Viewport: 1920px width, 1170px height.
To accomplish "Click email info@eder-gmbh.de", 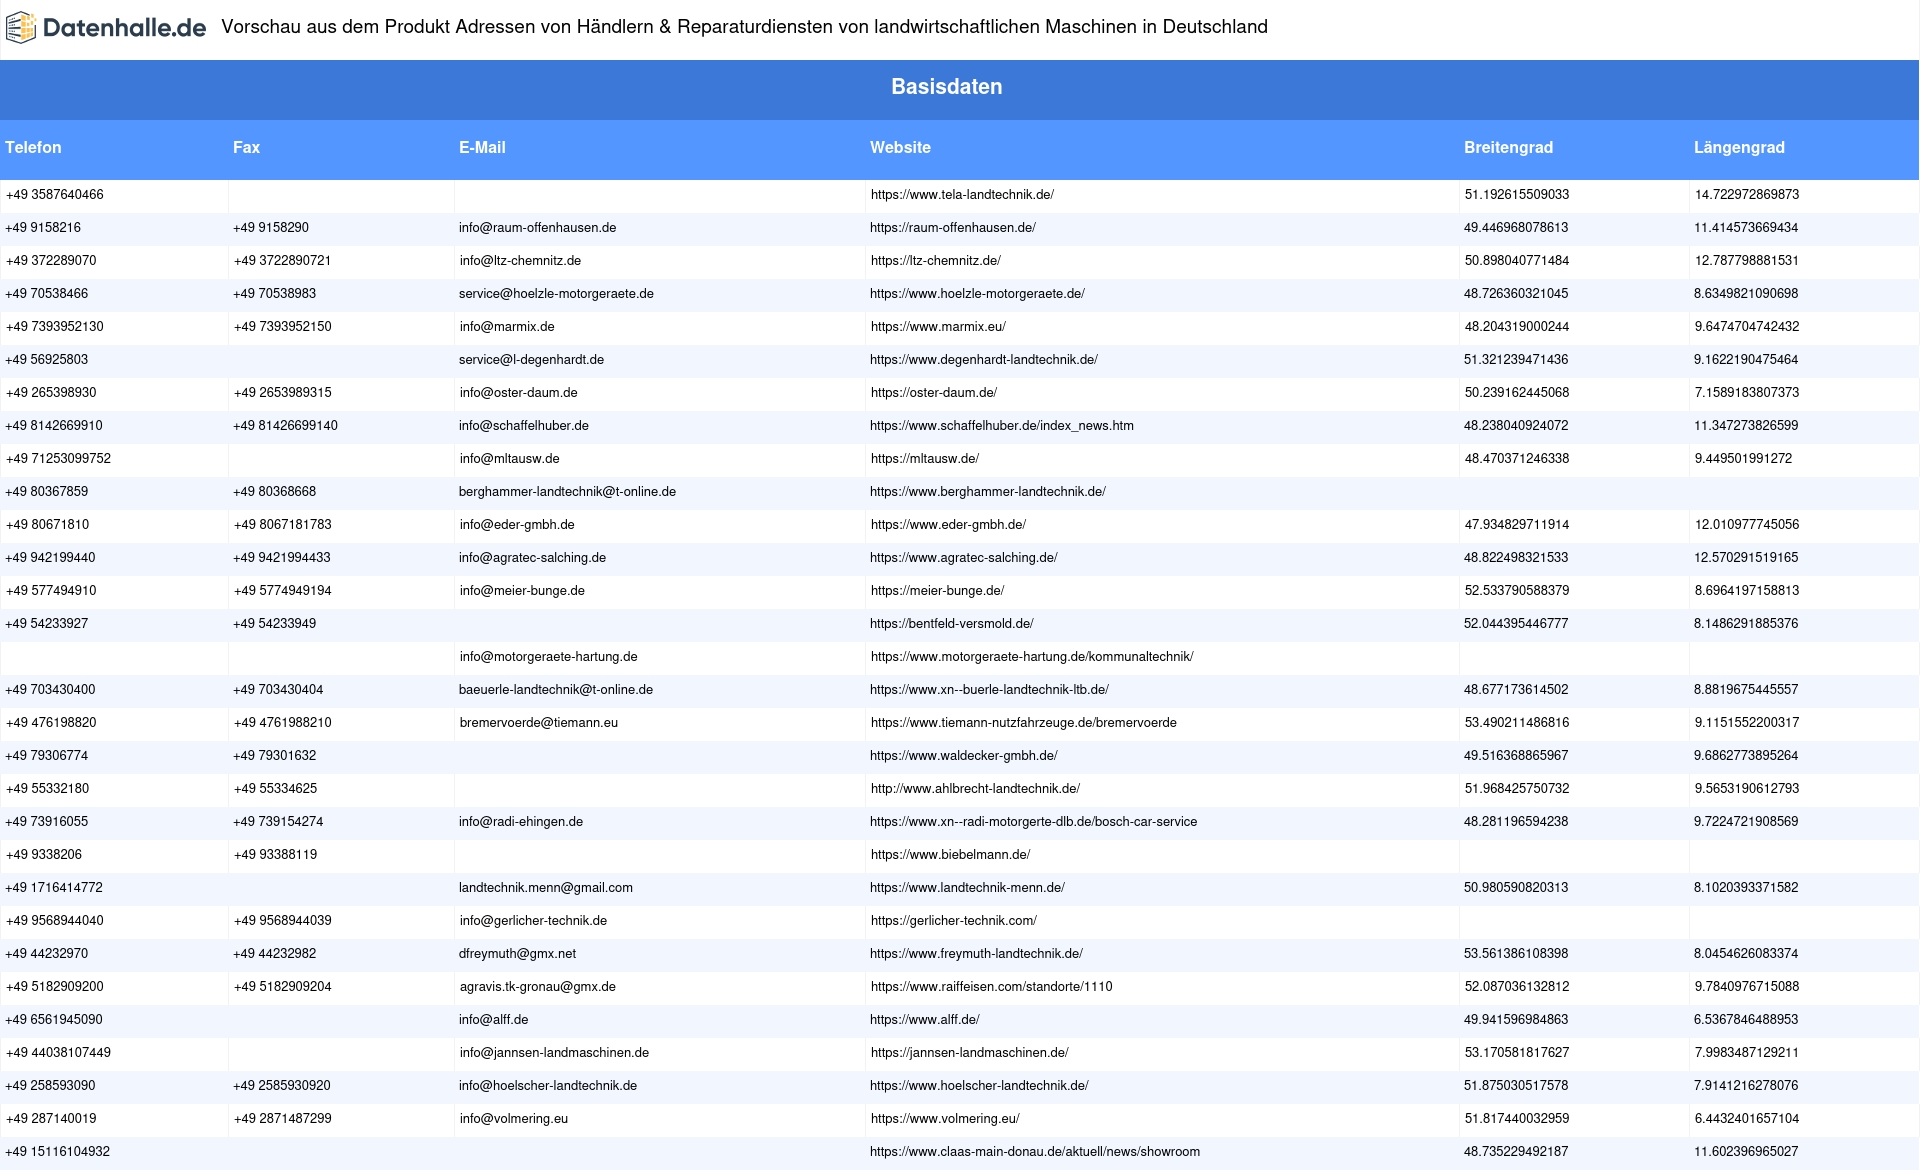I will click(517, 525).
